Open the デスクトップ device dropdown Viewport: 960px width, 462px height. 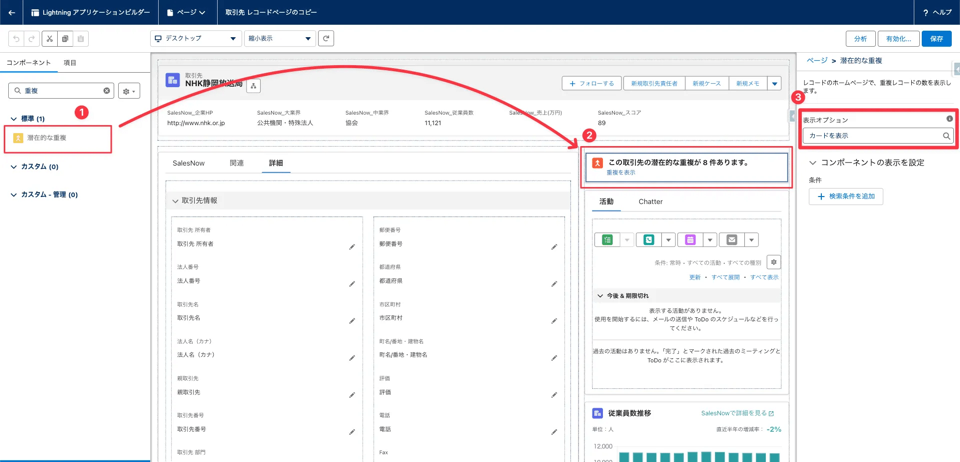(x=196, y=39)
